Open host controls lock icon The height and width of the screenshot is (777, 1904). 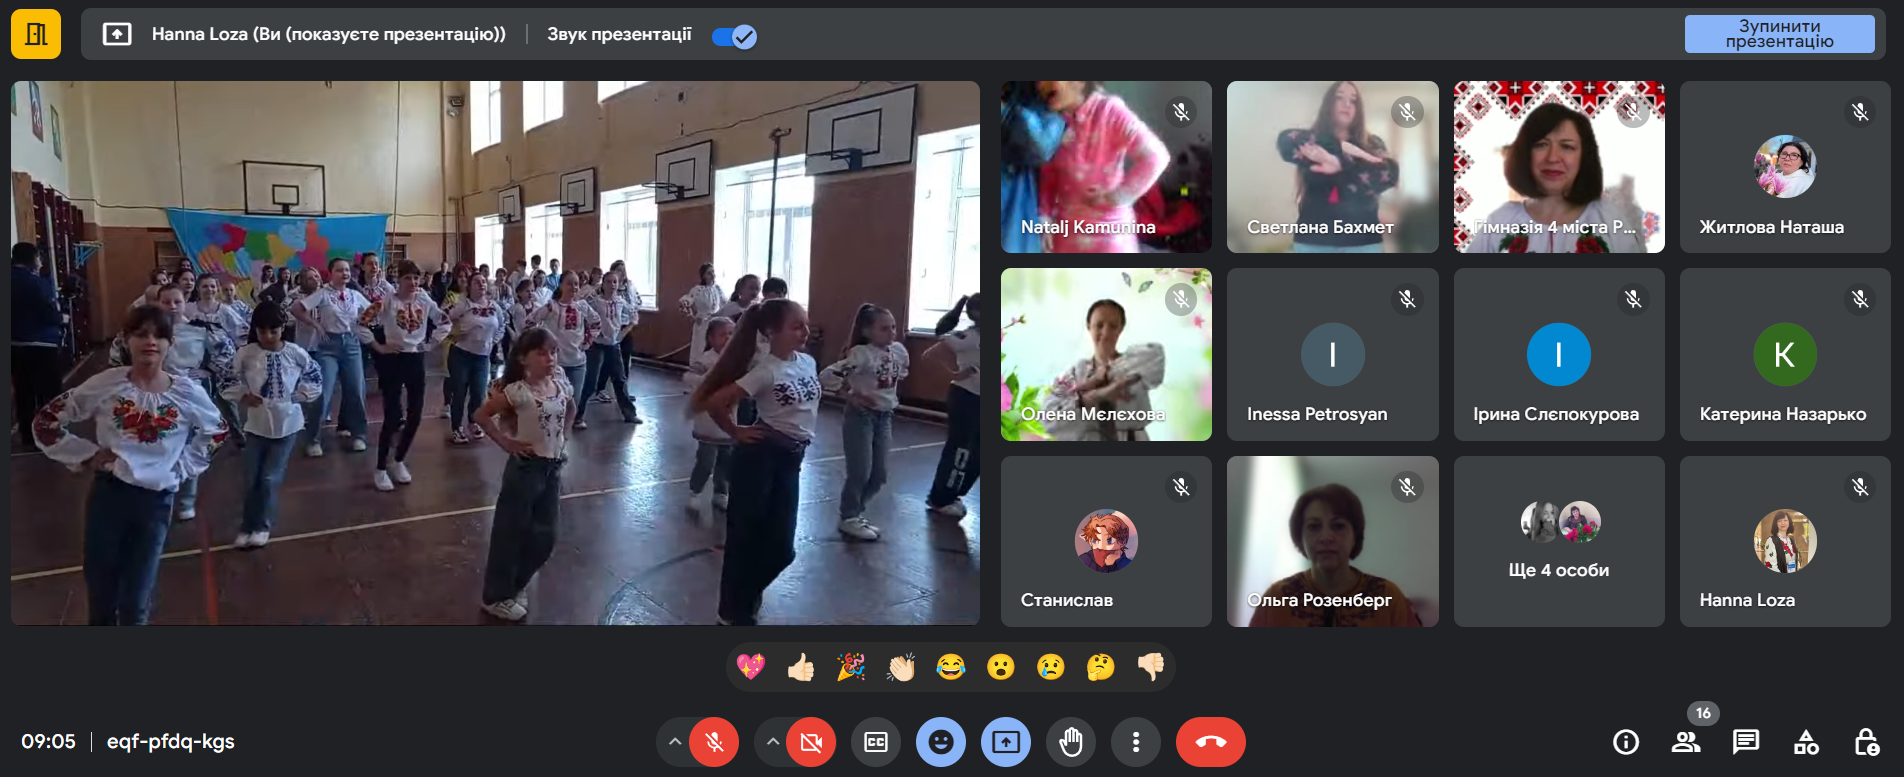[x=1866, y=742]
